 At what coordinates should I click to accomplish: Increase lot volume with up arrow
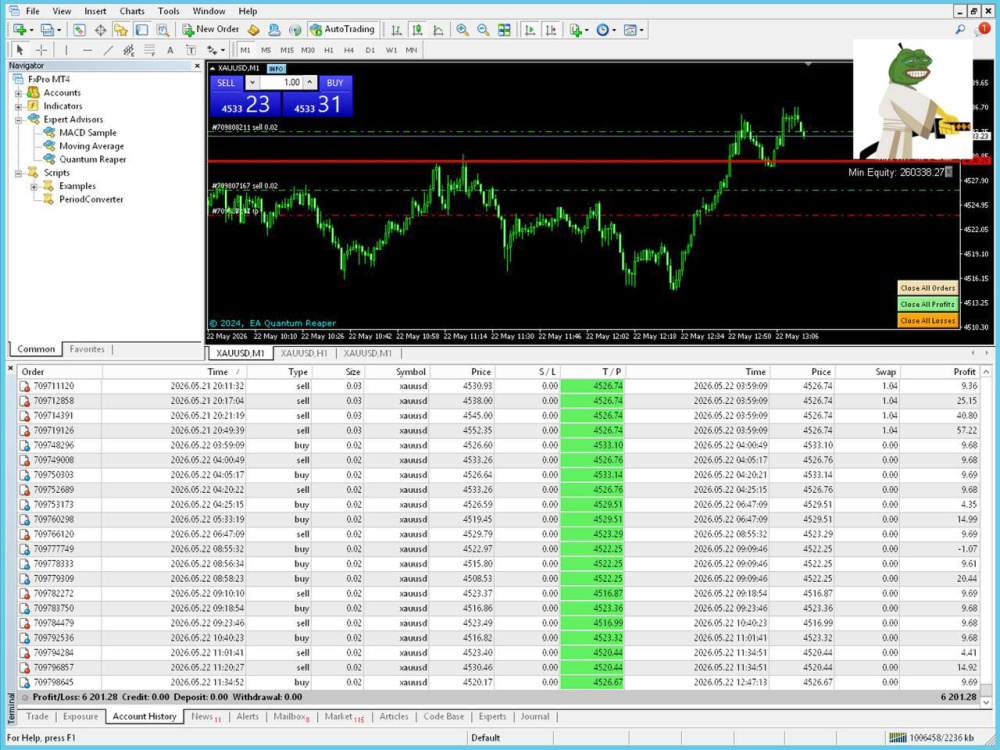tap(310, 82)
